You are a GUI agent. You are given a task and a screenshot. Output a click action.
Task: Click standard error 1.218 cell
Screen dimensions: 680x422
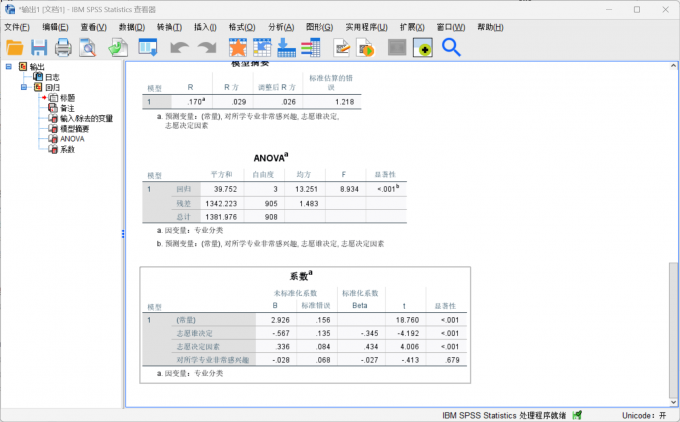point(344,101)
